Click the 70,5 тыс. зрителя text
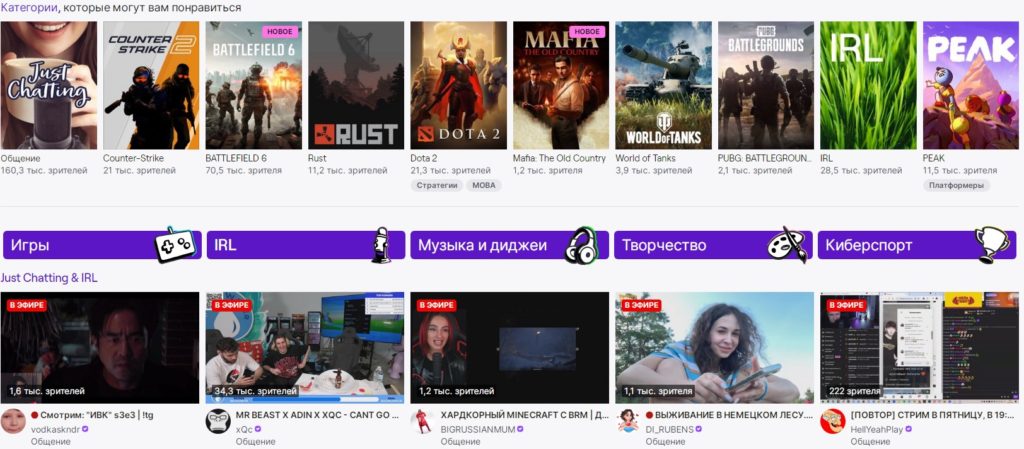1024x449 pixels. 244,170
